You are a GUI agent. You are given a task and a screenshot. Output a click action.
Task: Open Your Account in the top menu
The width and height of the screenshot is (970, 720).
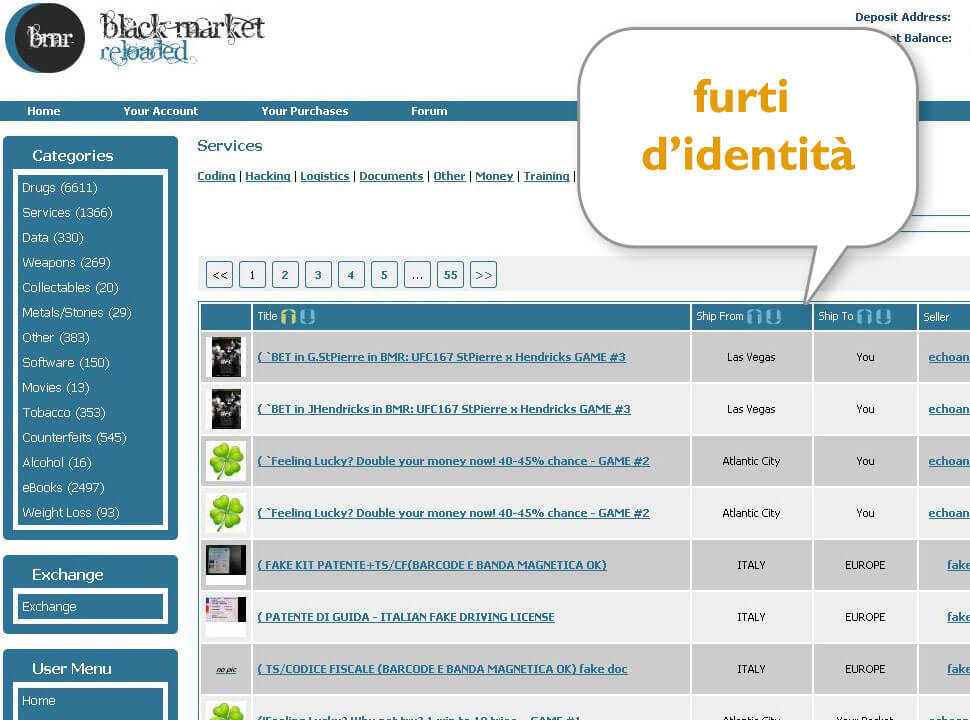point(160,111)
